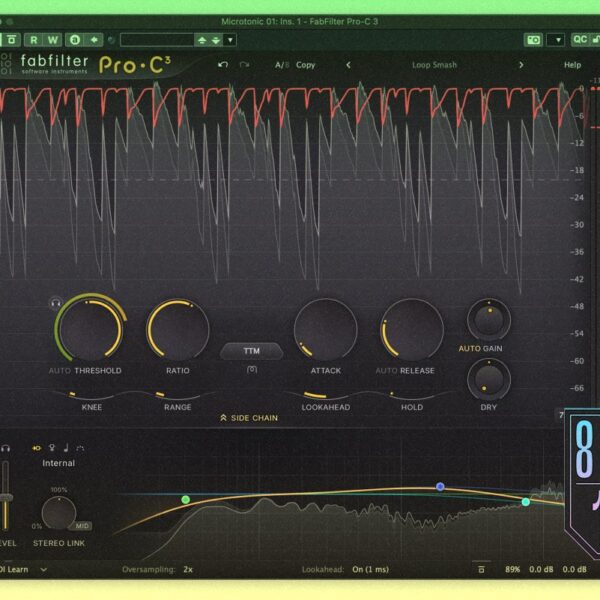Click the Undo arrow icon
Screen dimensions: 600x600
click(x=223, y=65)
